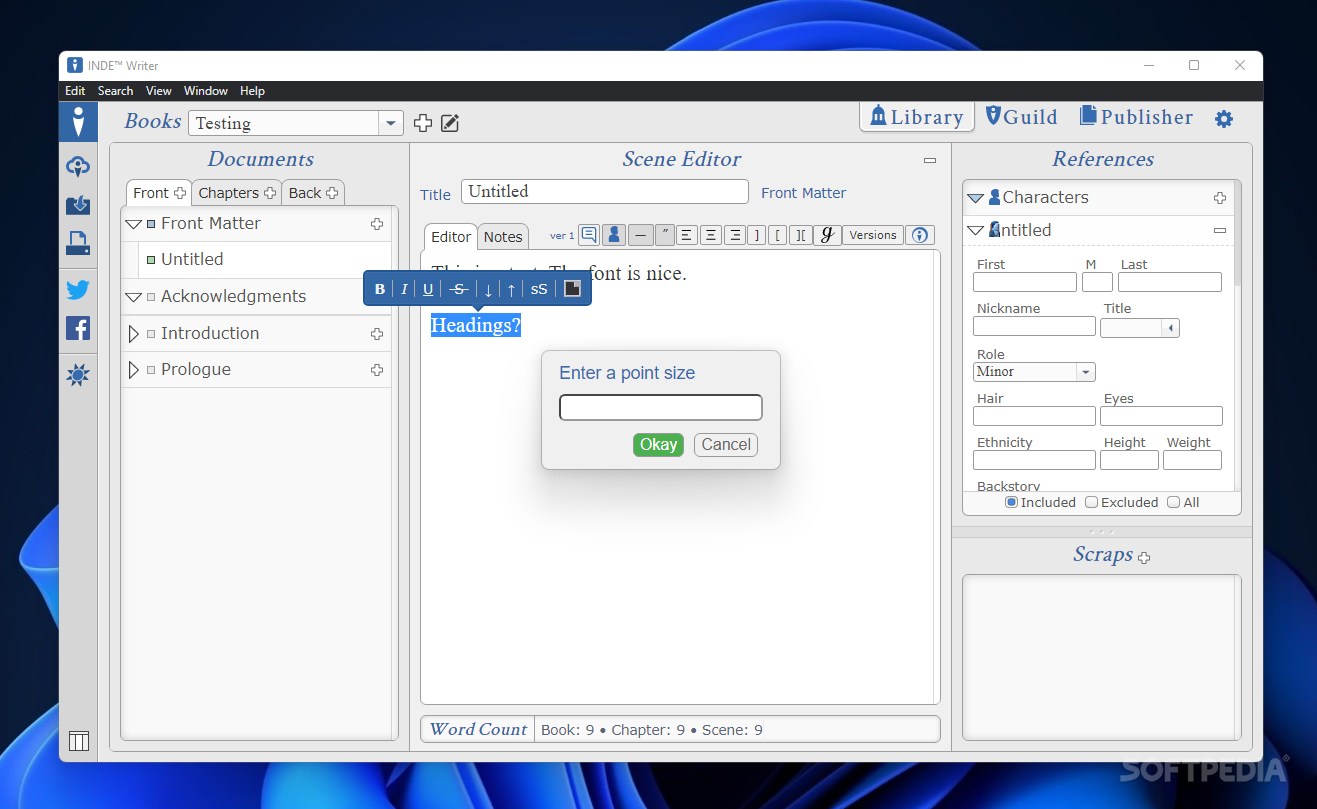1317x809 pixels.
Task: Click the script g font icon
Action: (x=826, y=235)
